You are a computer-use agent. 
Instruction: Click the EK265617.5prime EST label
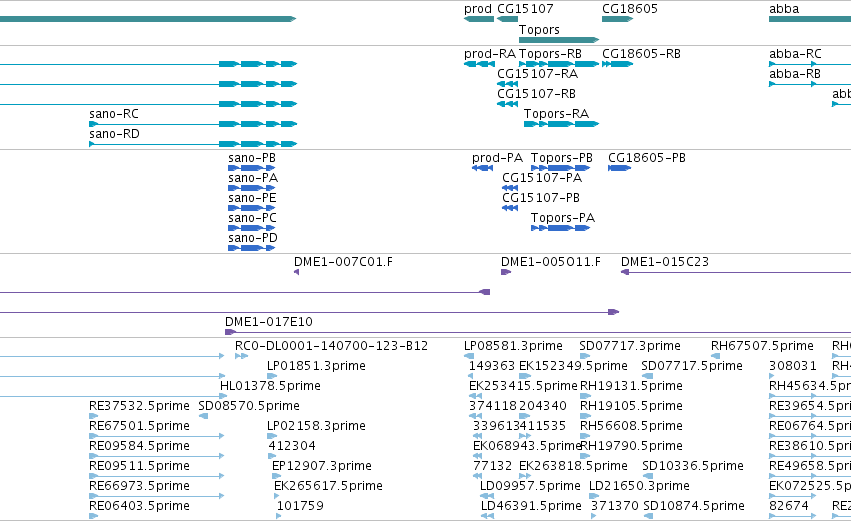(328, 487)
